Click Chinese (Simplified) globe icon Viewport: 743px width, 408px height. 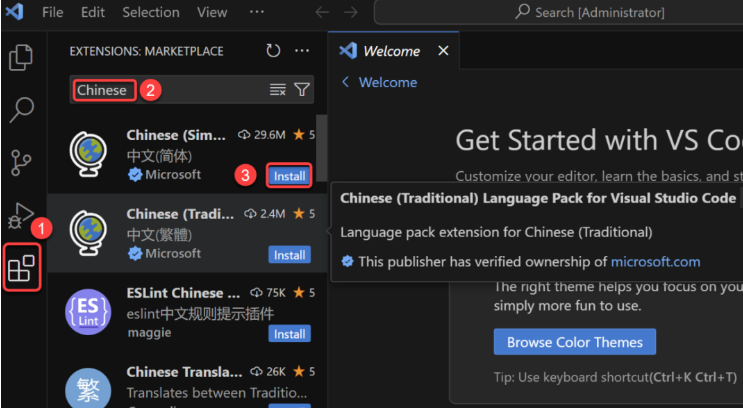pos(88,154)
